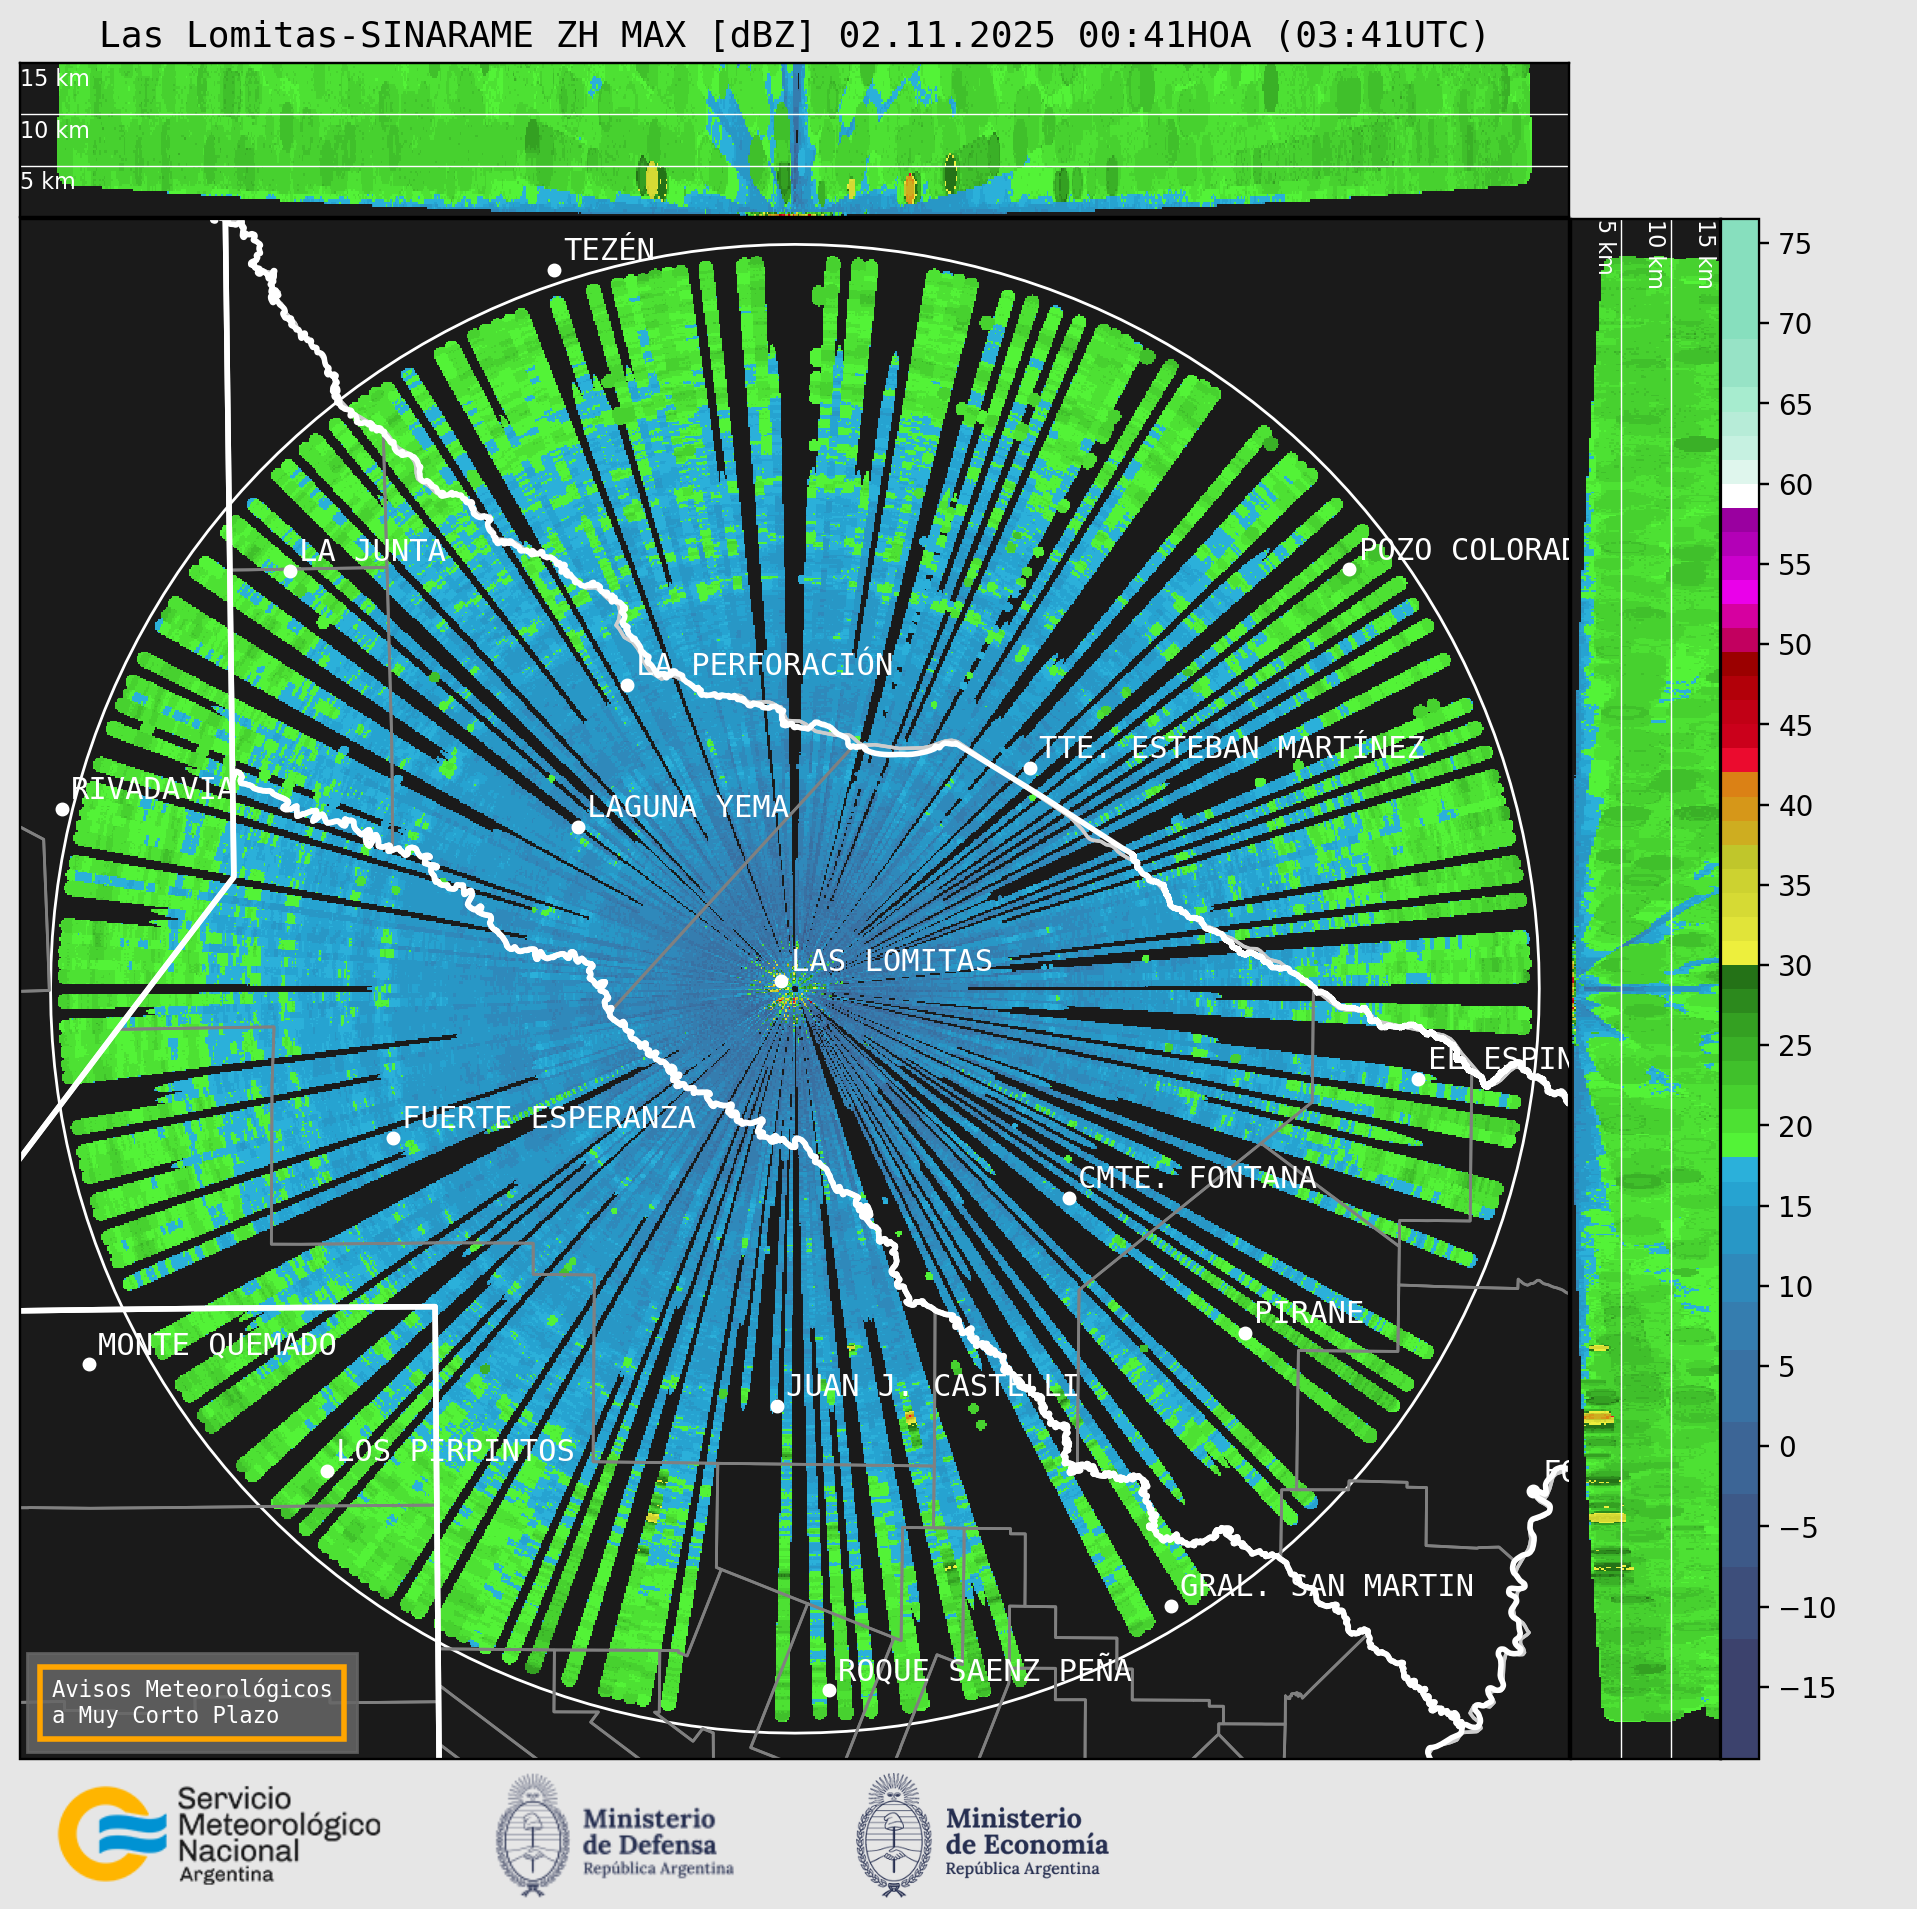Click the Rivadavia city marker dot
Viewport: 1917px width, 1909px height.
pos(62,809)
